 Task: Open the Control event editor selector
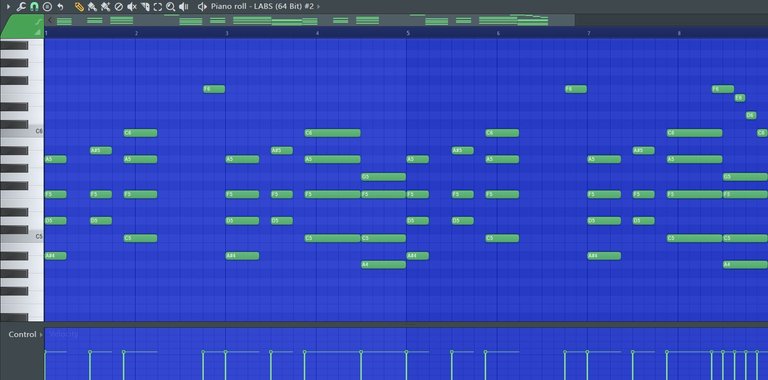(23, 334)
